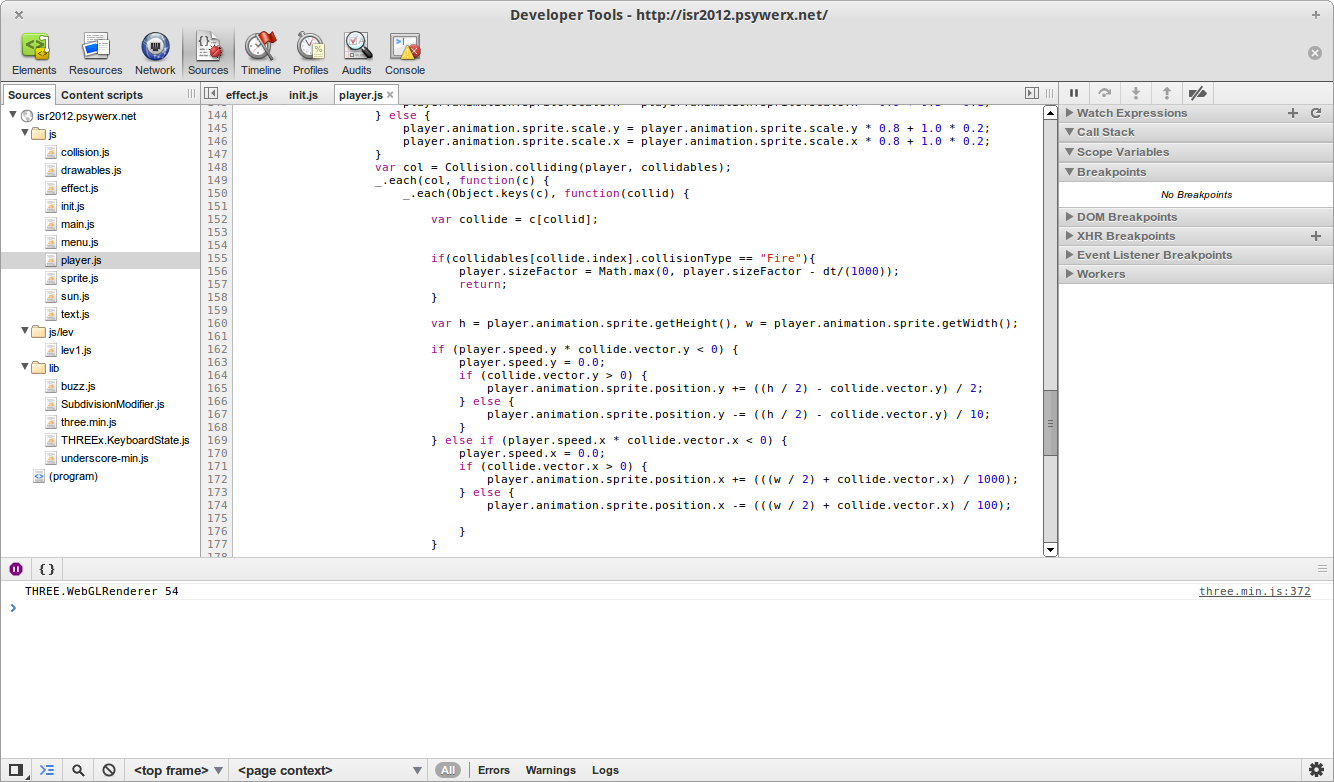Image resolution: width=1334 pixels, height=782 pixels.
Task: Open the top frame selector dropdown
Action: pyautogui.click(x=178, y=770)
